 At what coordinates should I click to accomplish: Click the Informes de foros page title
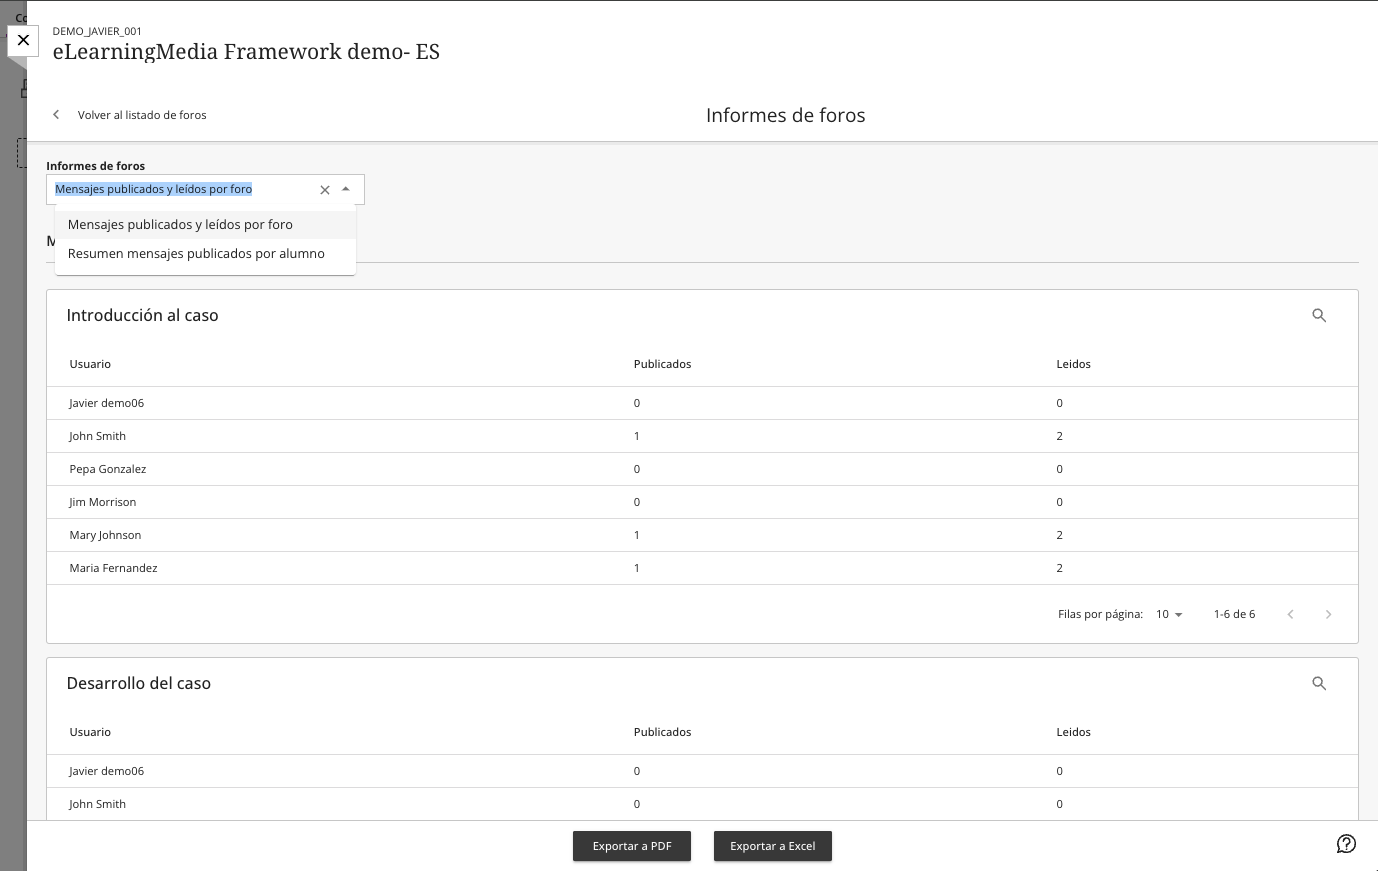point(786,115)
